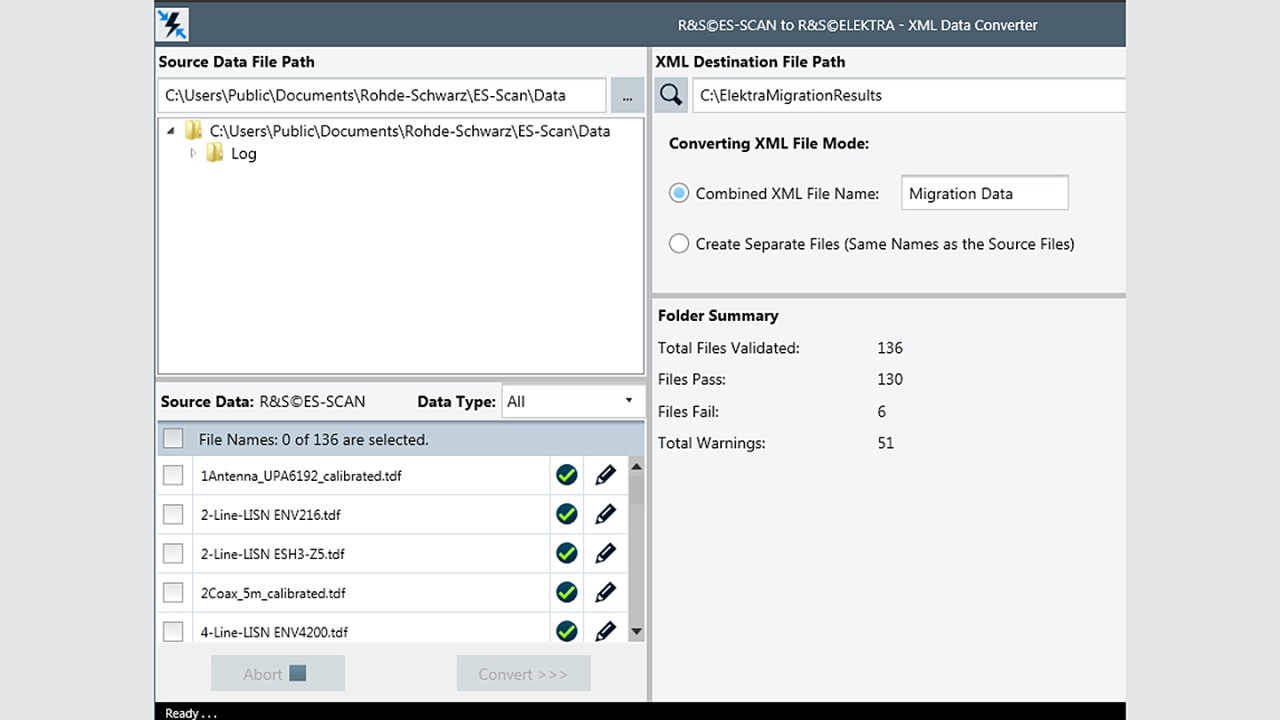The height and width of the screenshot is (720, 1280).
Task: Click the Abort button
Action: (x=278, y=673)
